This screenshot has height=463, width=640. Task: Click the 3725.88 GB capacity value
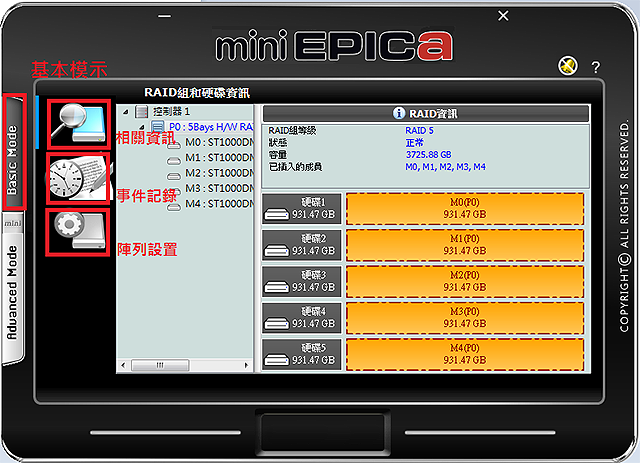click(x=429, y=155)
